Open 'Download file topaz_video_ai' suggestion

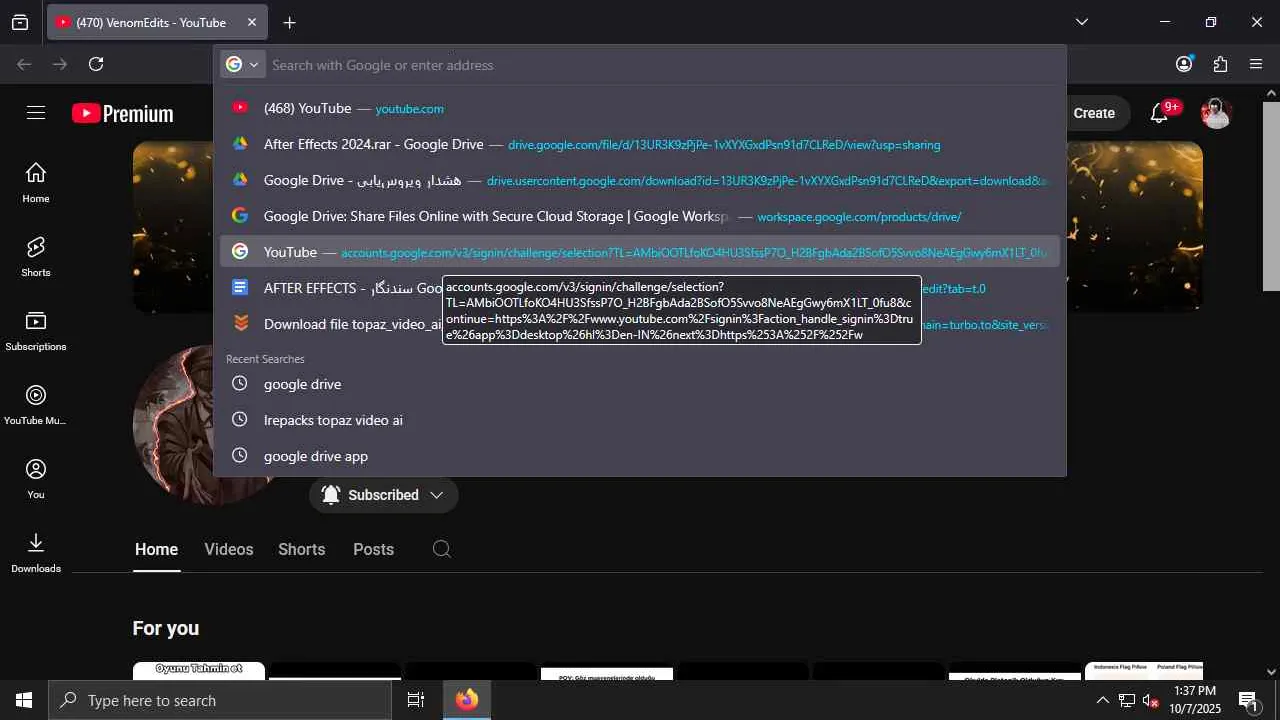(640, 324)
